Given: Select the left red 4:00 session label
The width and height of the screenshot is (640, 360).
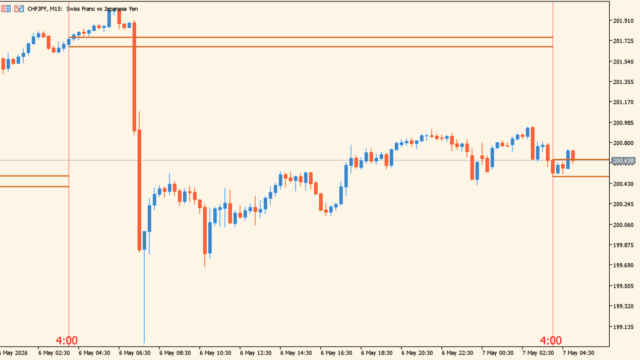Looking at the screenshot, I should (67, 340).
